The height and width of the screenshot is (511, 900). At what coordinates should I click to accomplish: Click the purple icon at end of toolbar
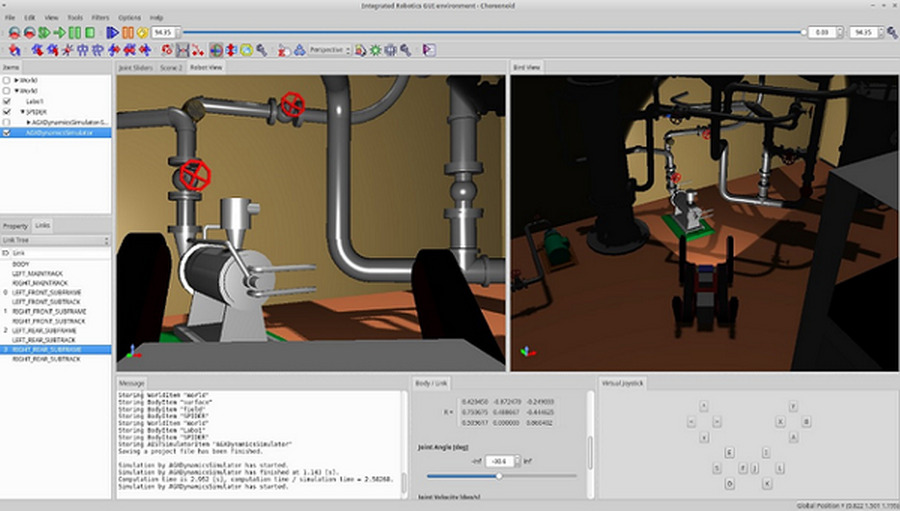[x=429, y=49]
